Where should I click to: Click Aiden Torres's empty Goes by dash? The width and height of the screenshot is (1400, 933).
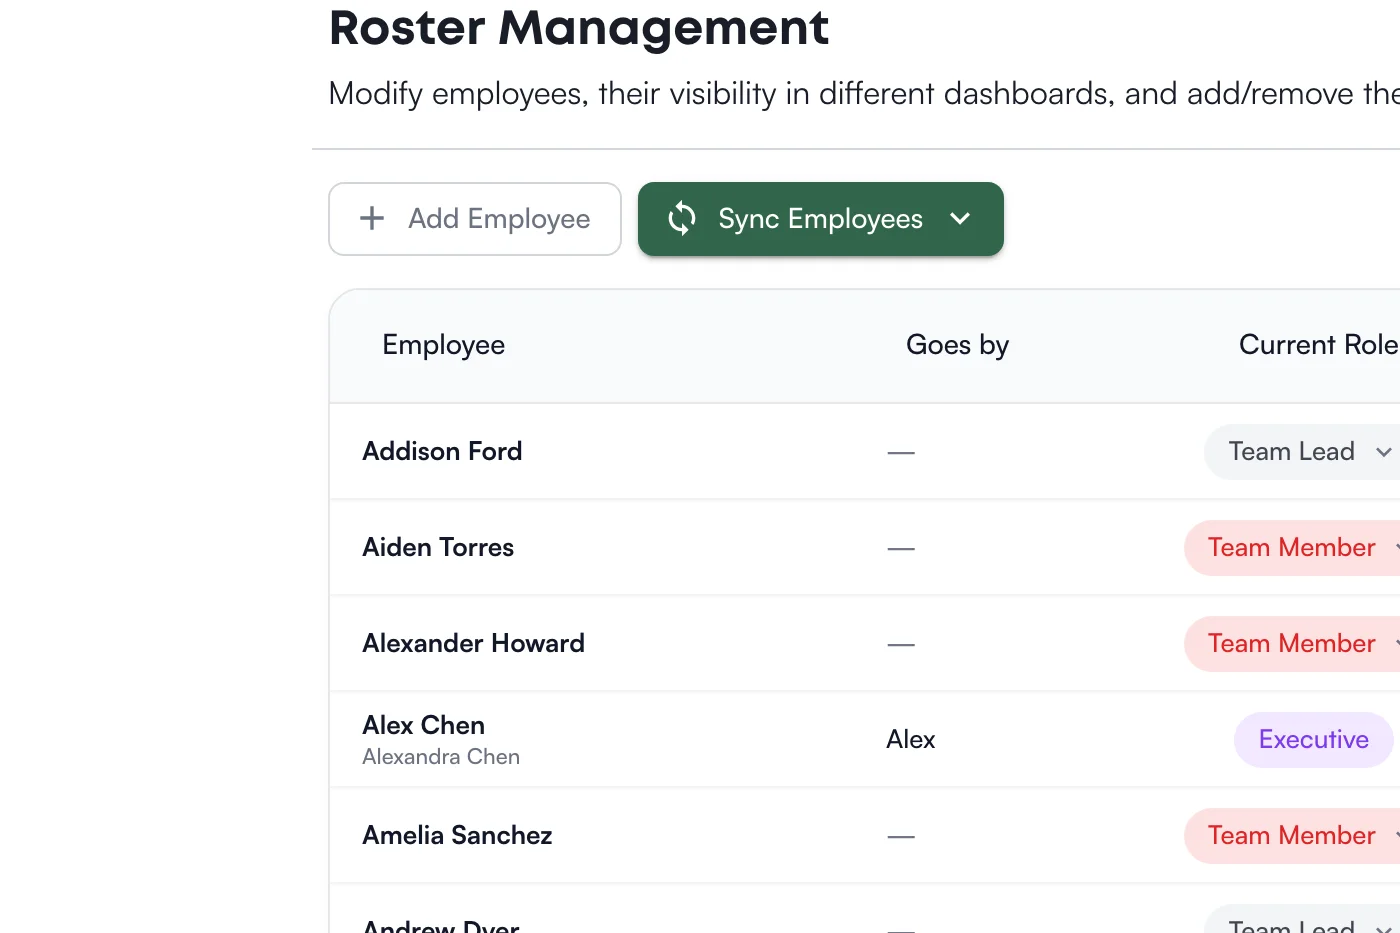point(901,549)
